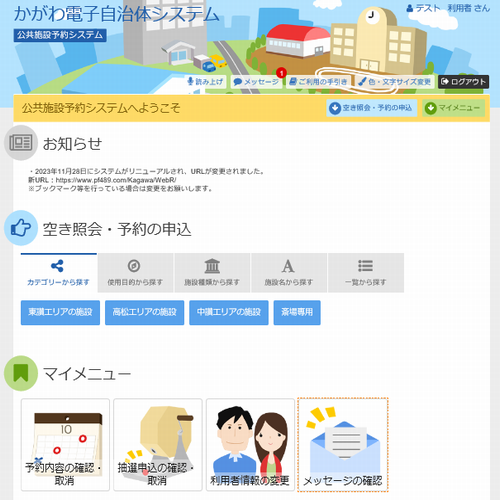Switch to the 施設名から探す tab
Viewport: 500px width, 500px height.
tap(289, 273)
